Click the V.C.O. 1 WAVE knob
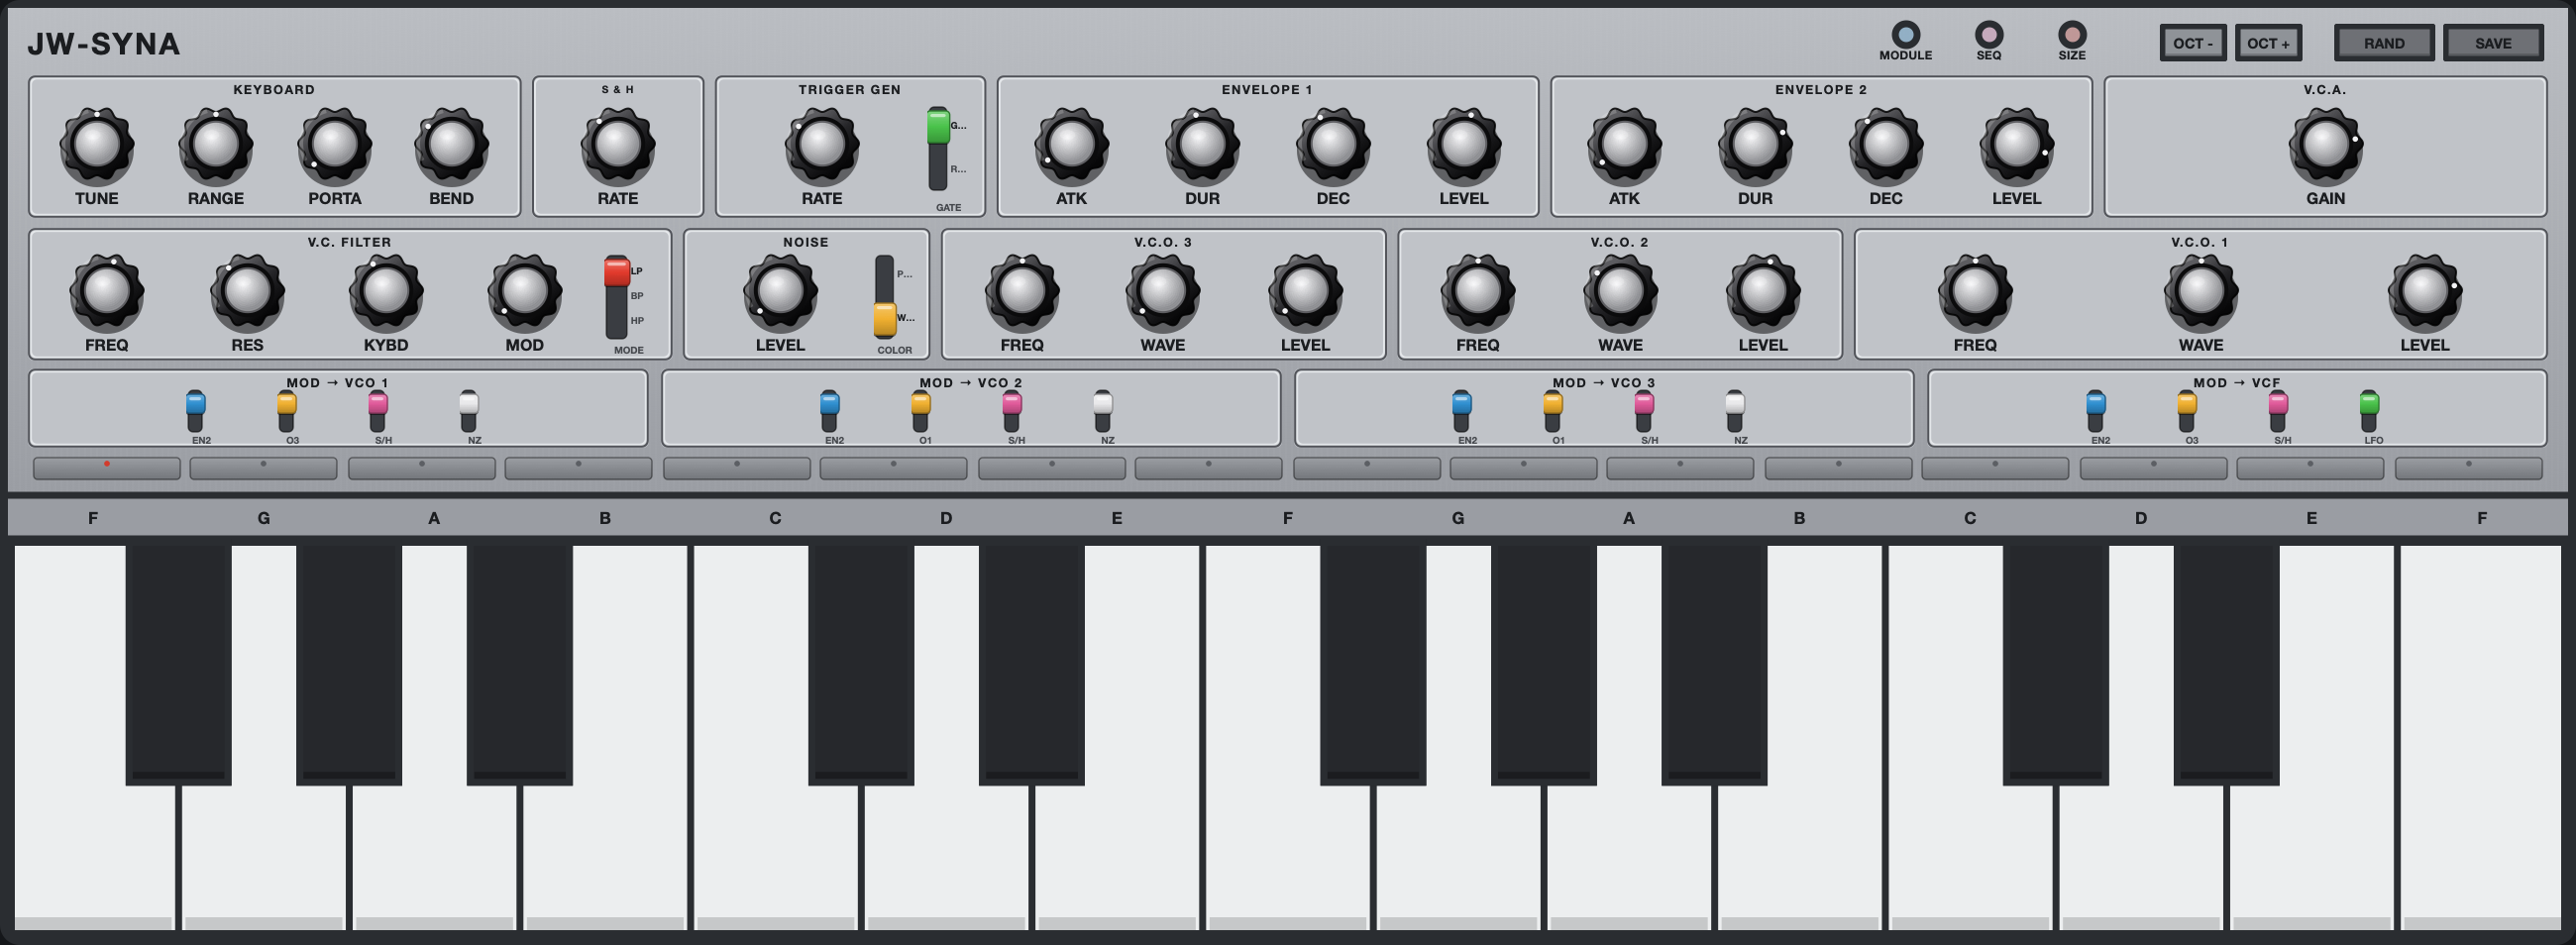The image size is (2576, 945). tap(2201, 292)
